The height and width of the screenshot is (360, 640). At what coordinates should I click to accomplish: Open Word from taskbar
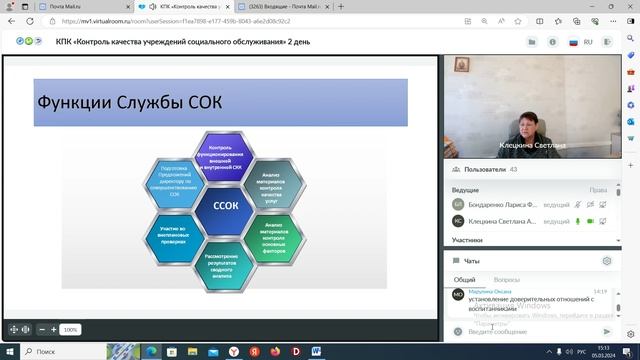[x=316, y=351]
